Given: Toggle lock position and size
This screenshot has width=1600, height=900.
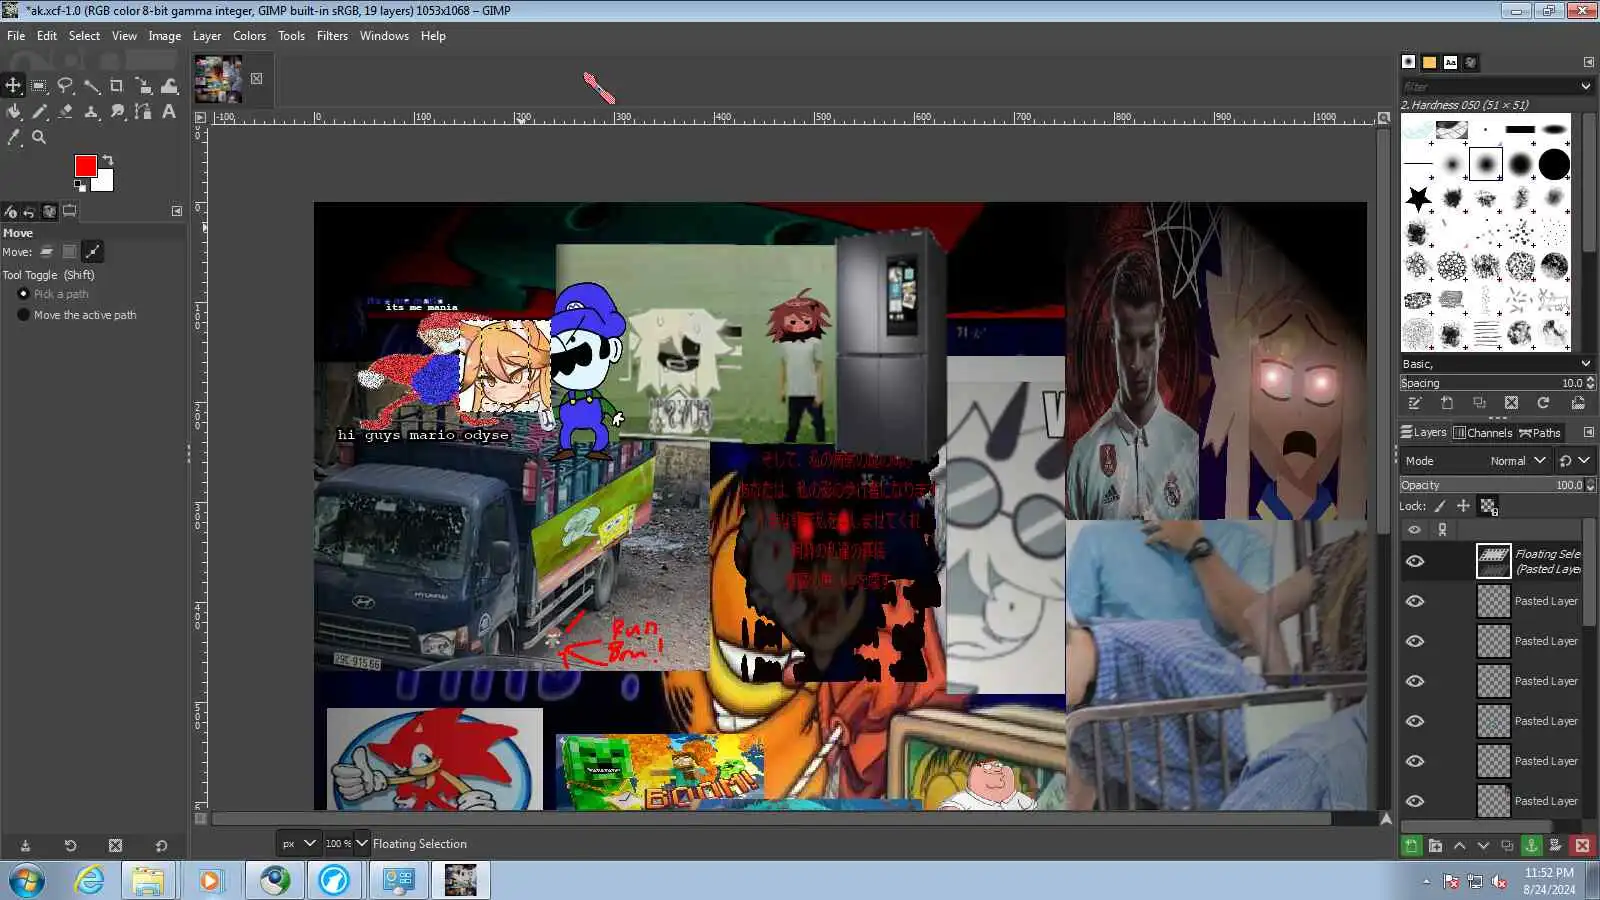Looking at the screenshot, I should click(1463, 506).
